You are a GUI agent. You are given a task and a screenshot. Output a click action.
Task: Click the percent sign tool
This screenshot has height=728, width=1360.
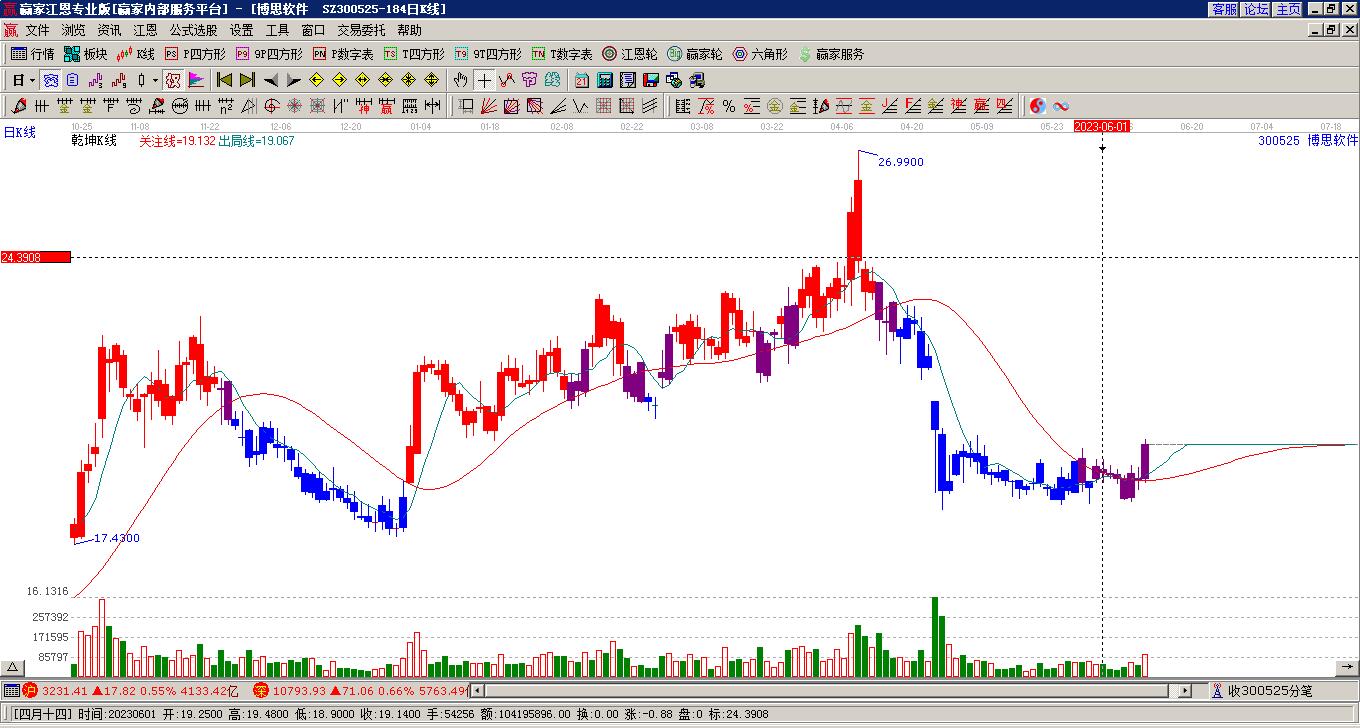729,106
